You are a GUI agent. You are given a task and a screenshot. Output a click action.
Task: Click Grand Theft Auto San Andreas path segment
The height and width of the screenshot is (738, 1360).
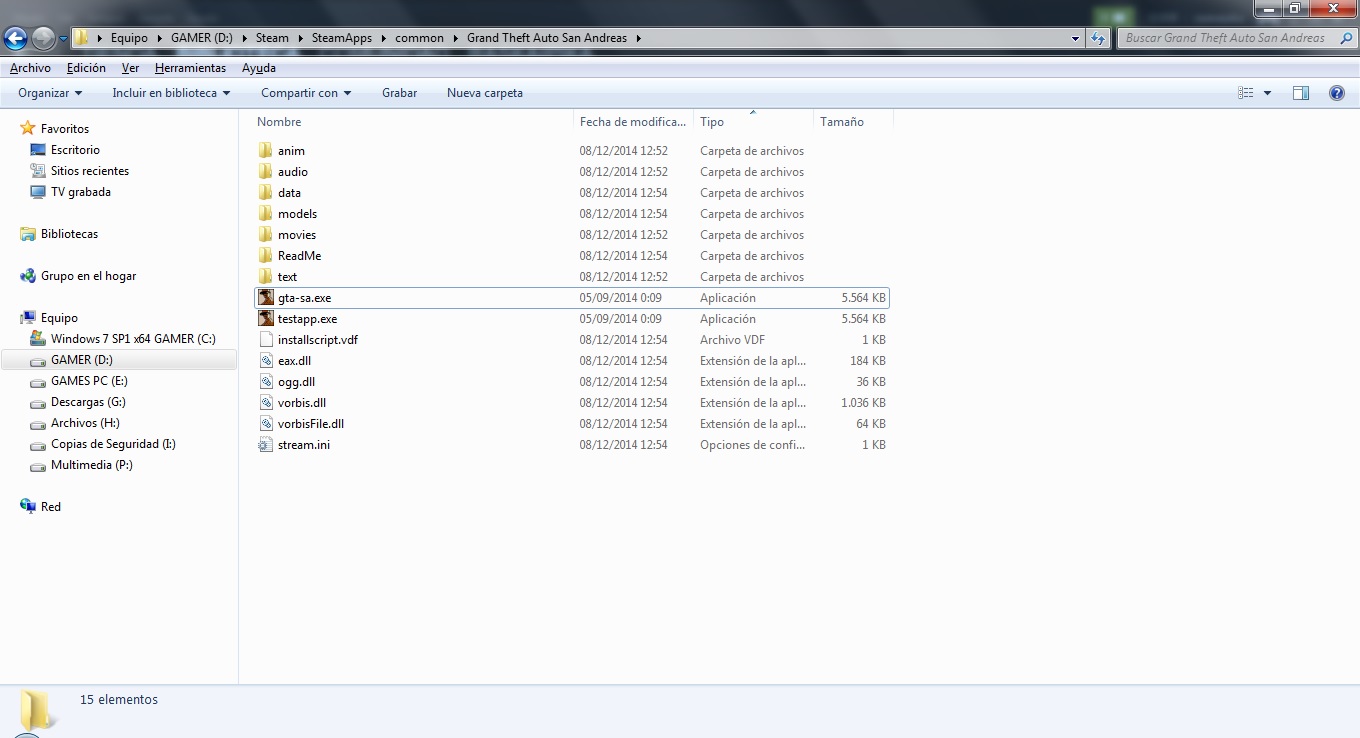click(x=547, y=38)
